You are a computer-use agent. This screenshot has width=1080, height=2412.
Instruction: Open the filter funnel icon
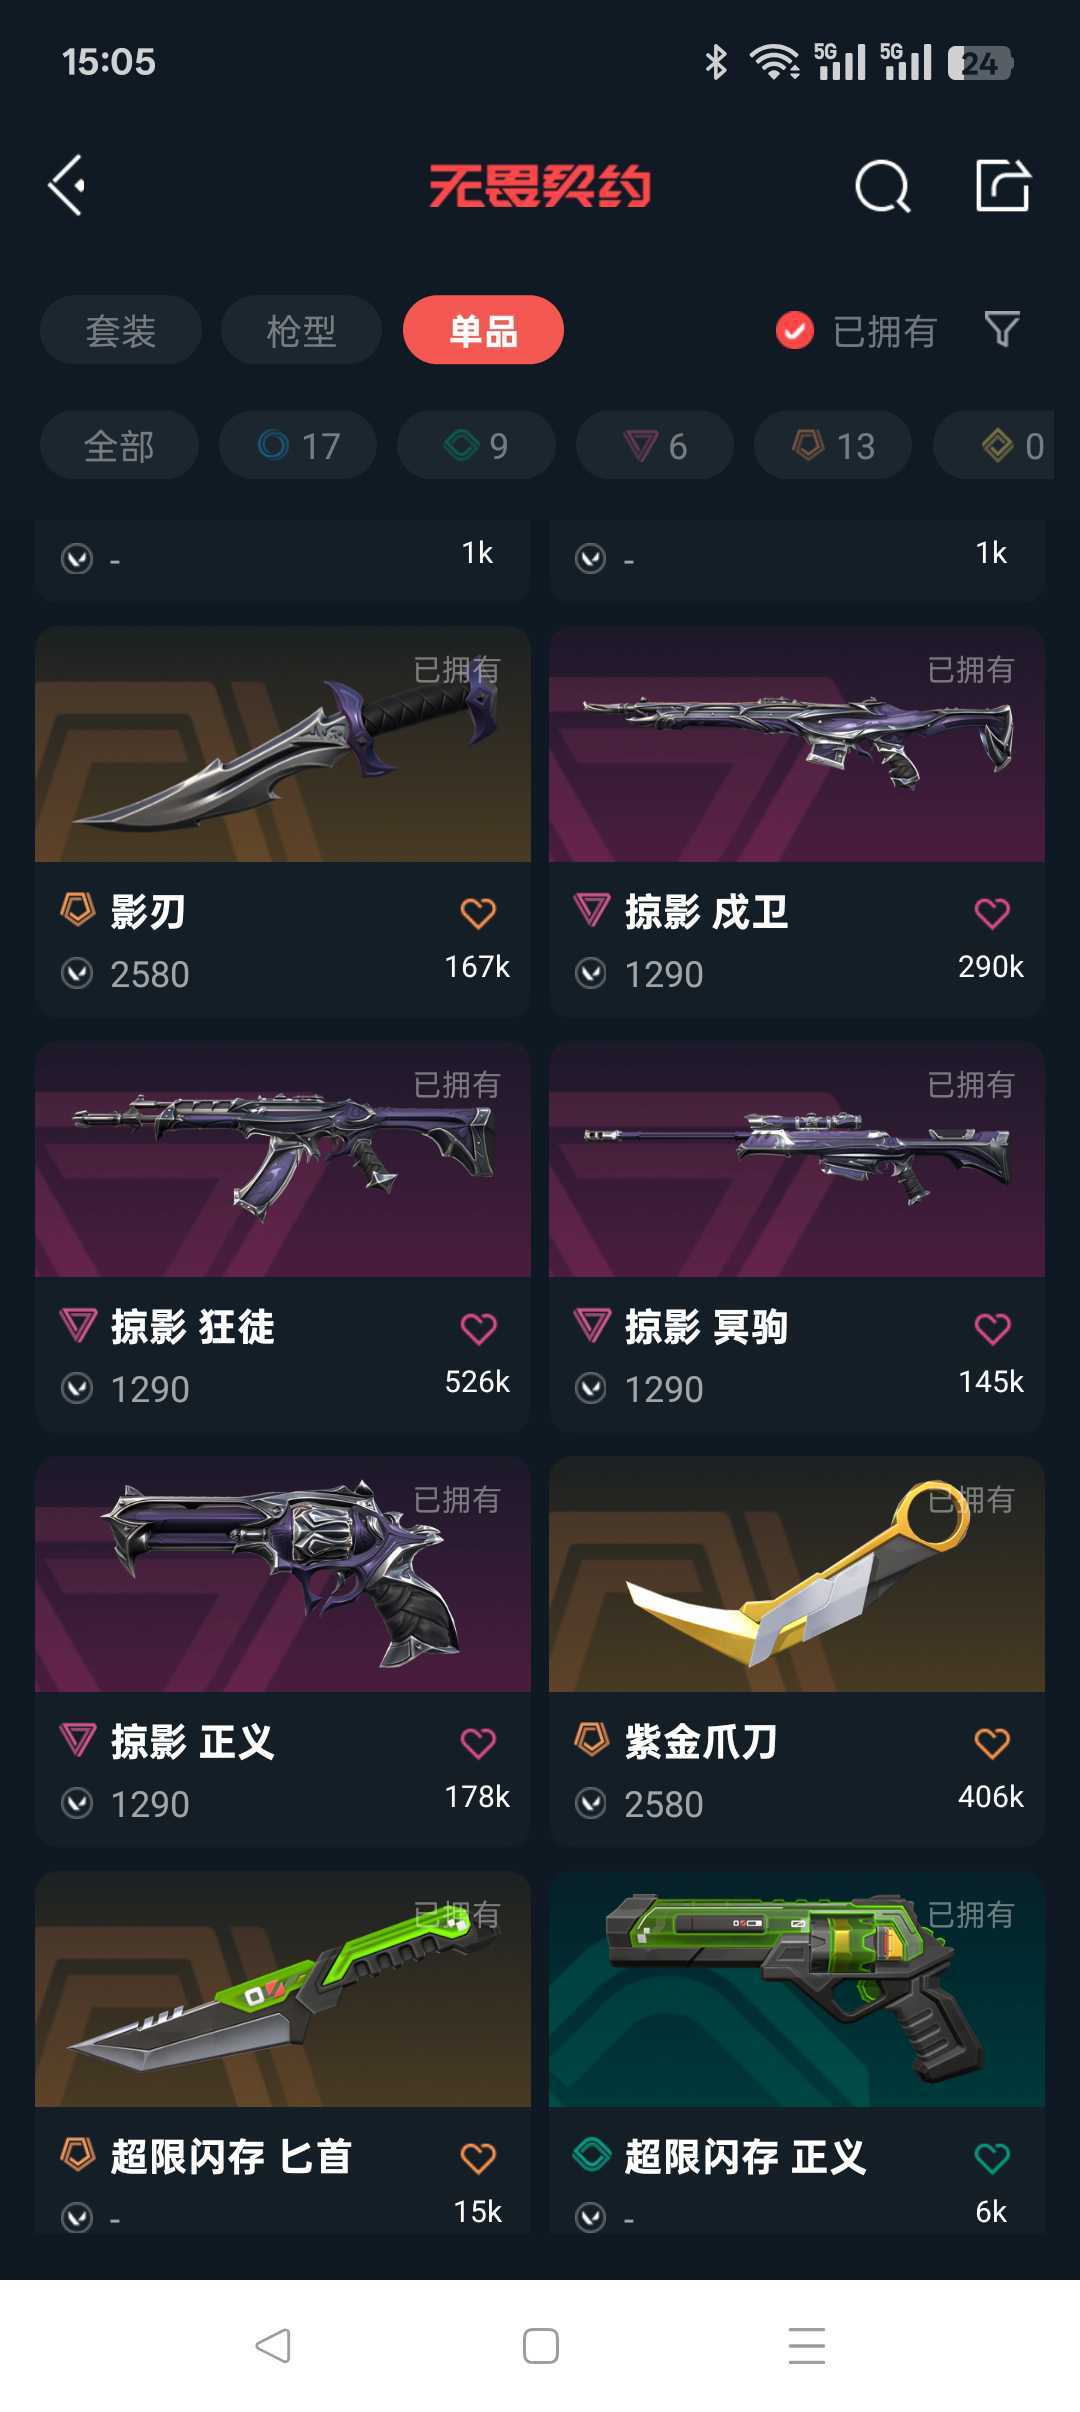tap(1002, 329)
